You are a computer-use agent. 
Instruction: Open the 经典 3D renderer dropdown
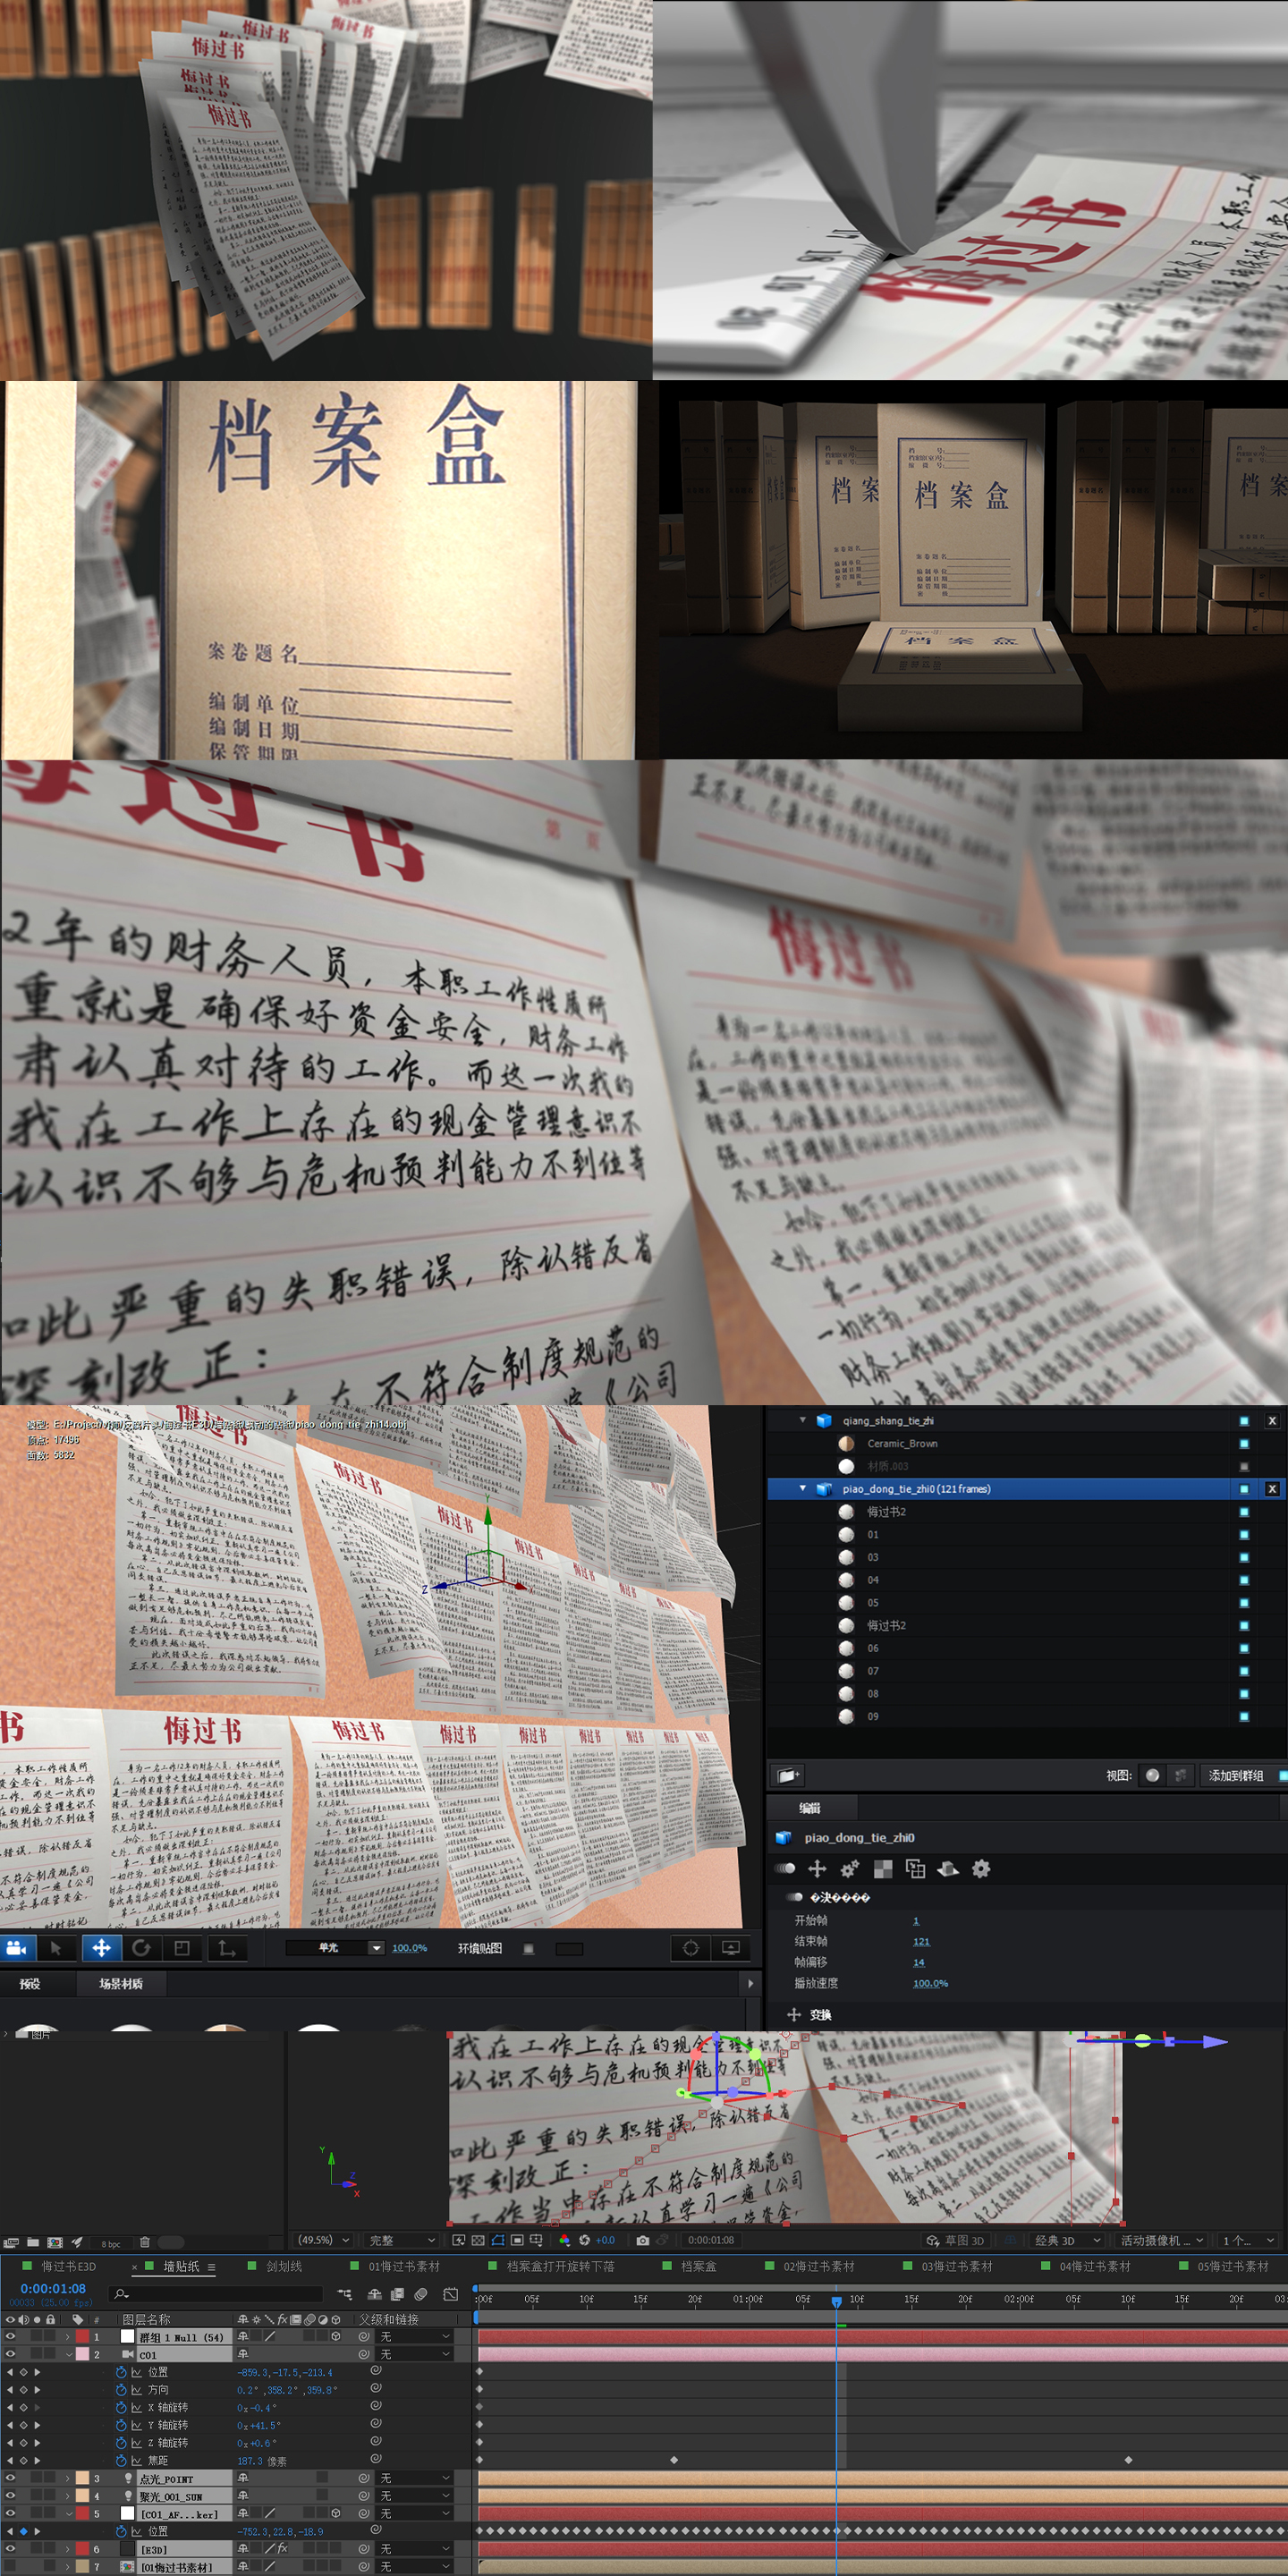[x=1067, y=2240]
